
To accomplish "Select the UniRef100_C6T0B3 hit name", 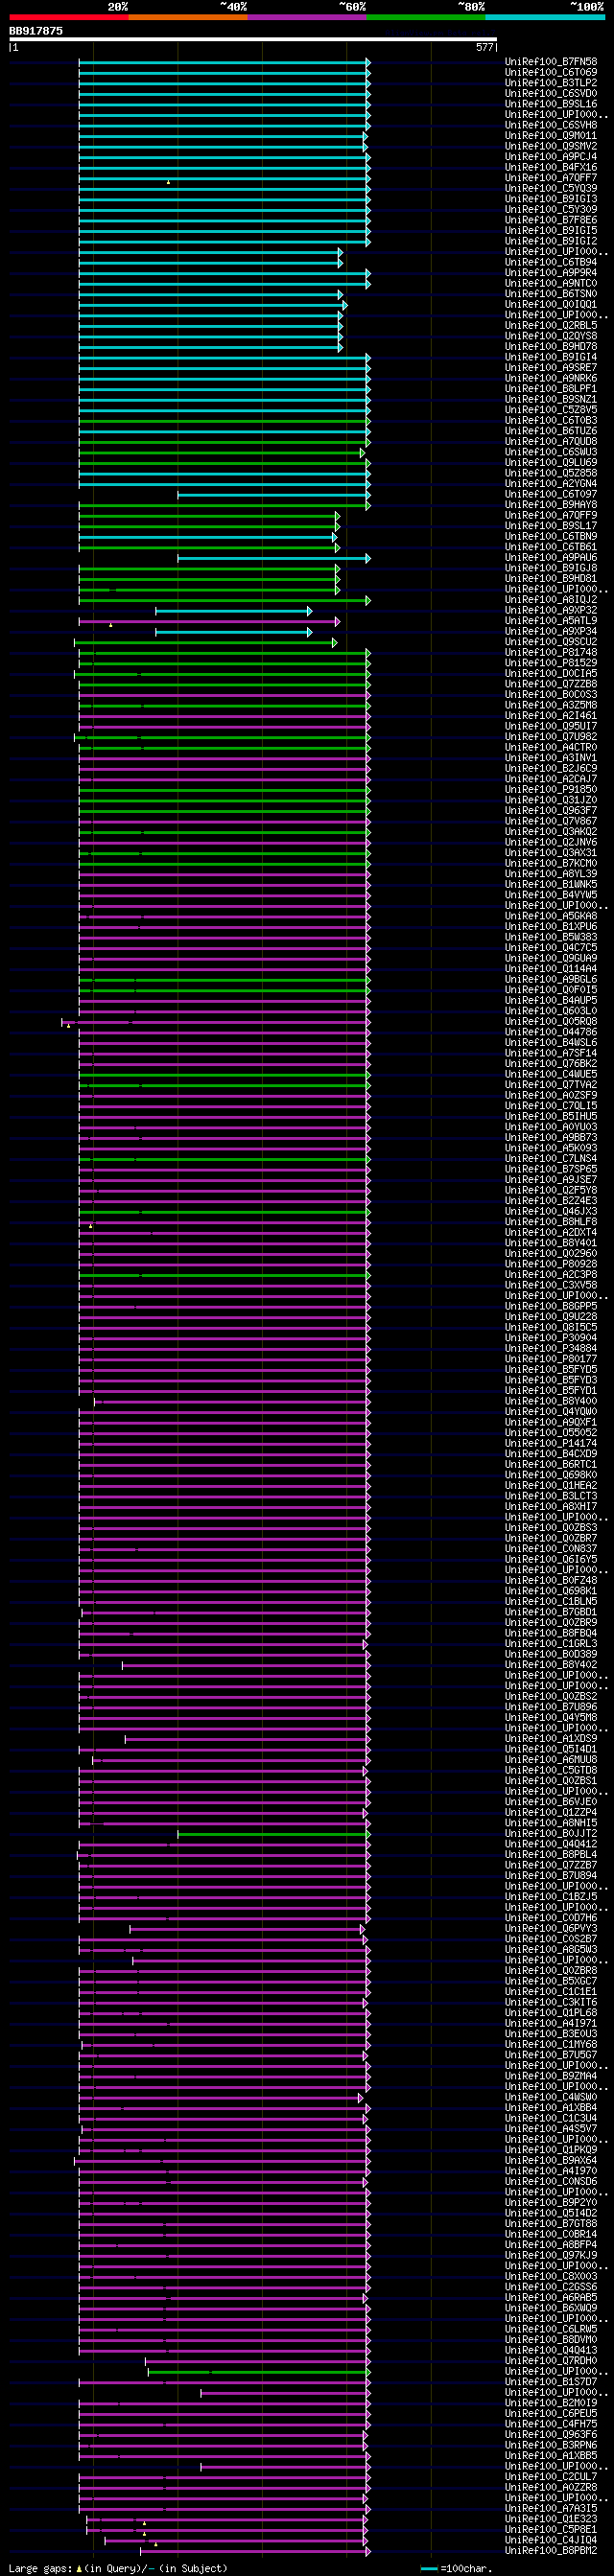I will (x=551, y=420).
